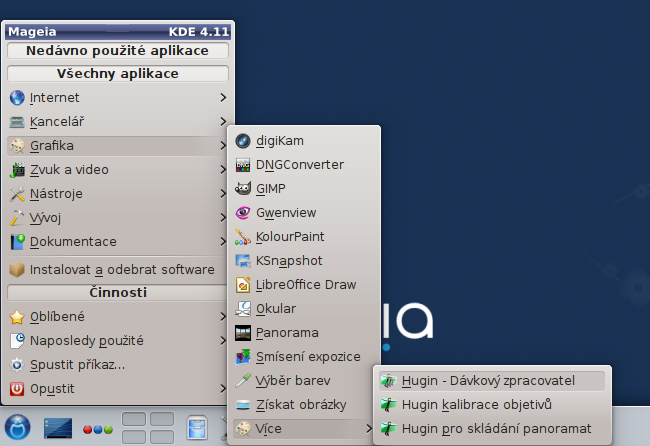Click the Naposledy použité document icon
This screenshot has height=446, width=650.
(17, 341)
